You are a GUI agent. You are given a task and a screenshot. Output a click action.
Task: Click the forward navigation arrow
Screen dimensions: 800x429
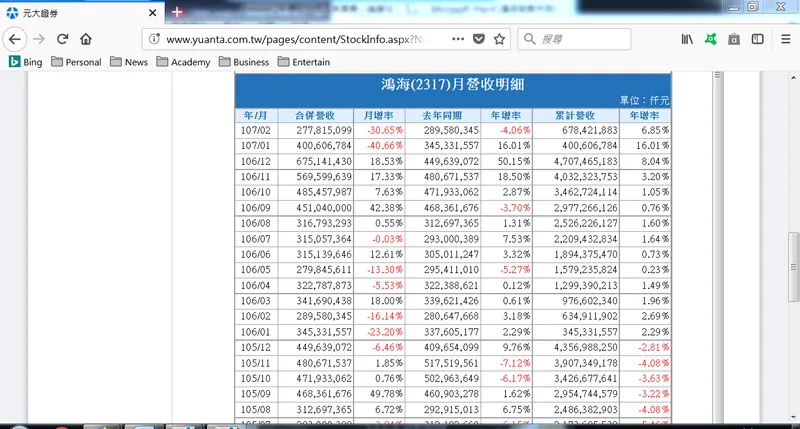tap(39, 39)
